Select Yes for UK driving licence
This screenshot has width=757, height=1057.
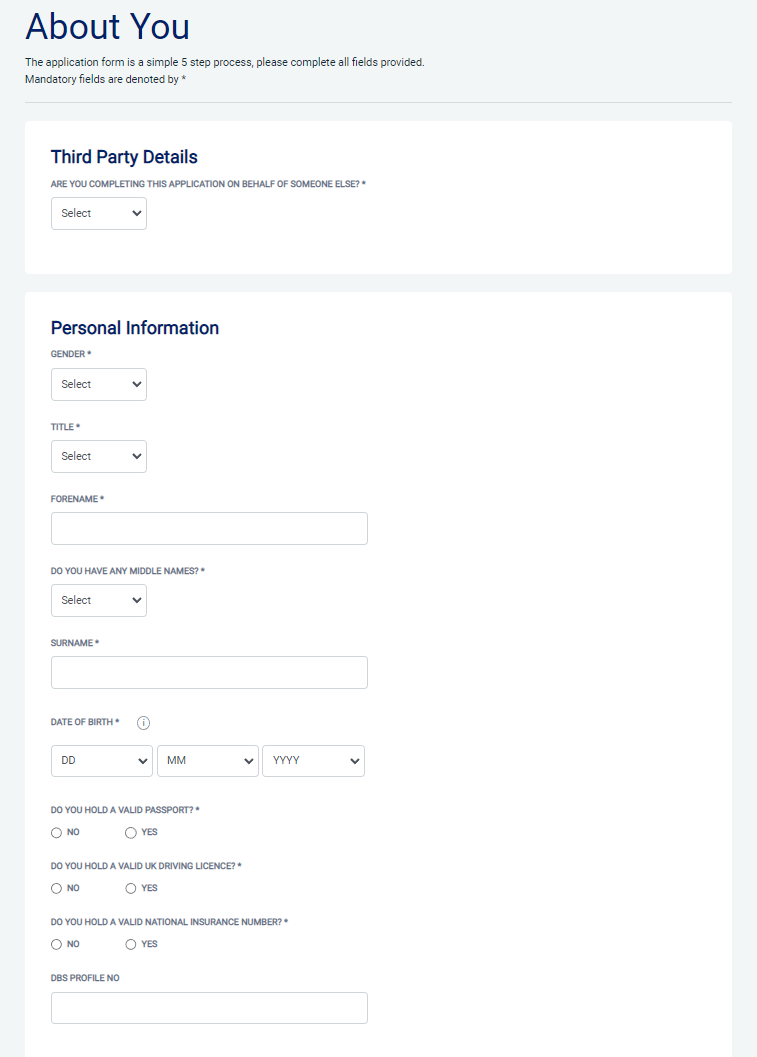coord(131,888)
